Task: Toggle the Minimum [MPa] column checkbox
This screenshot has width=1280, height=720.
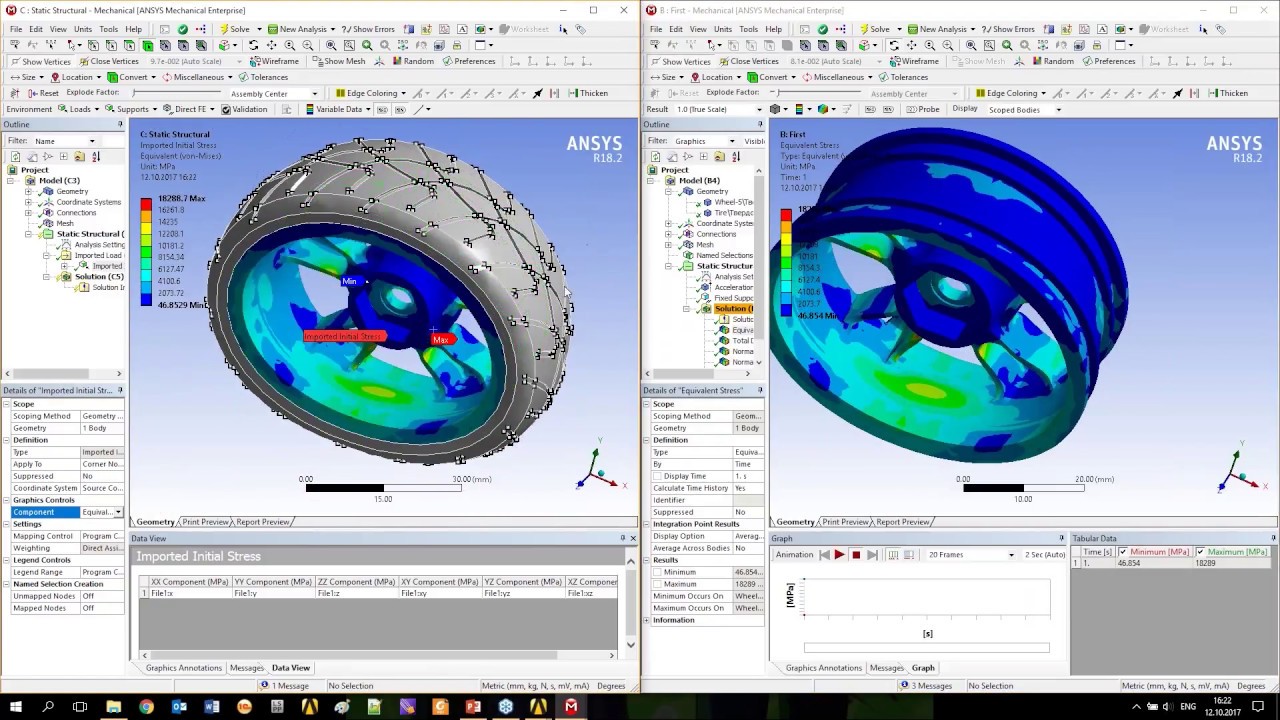Action: [1123, 552]
